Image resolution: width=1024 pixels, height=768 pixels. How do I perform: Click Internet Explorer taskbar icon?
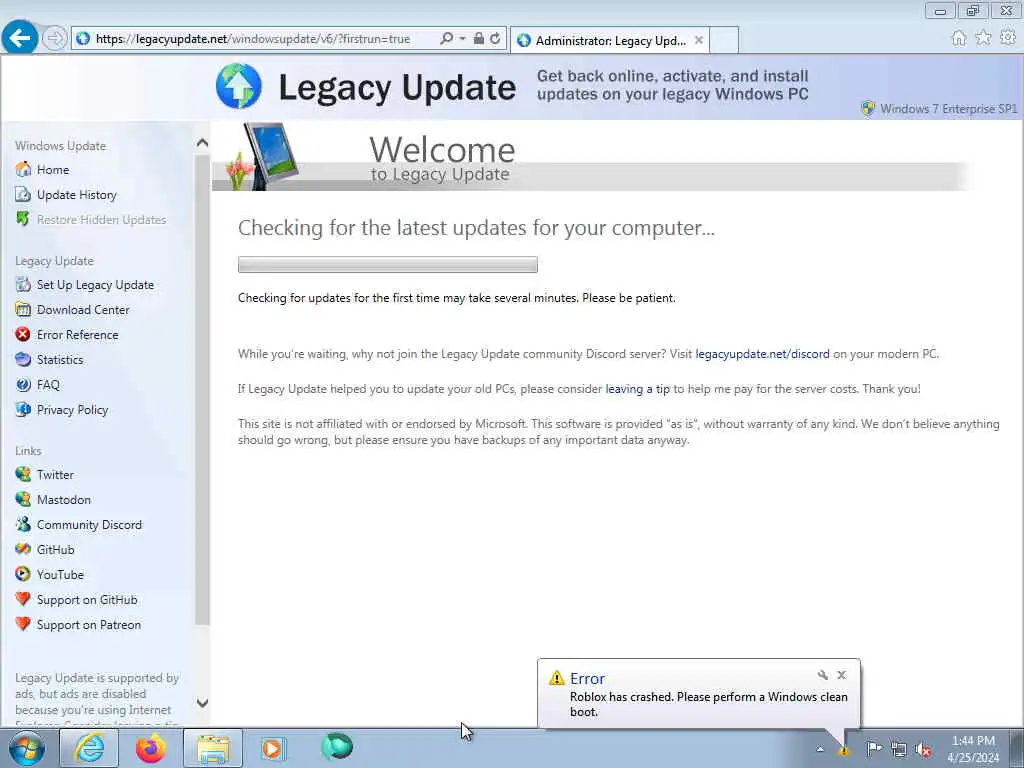click(89, 748)
